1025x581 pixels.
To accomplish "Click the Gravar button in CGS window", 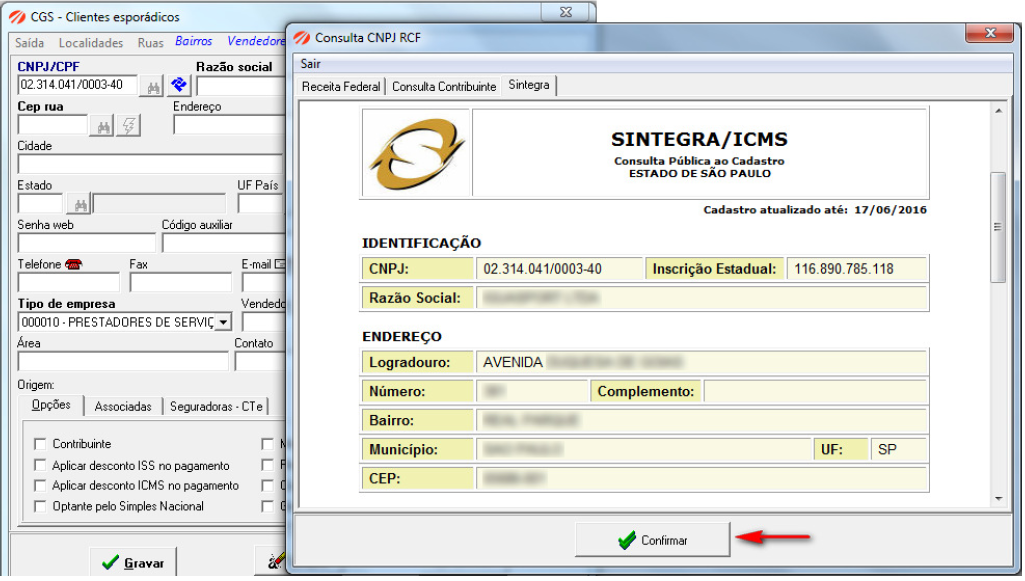I will 133,563.
